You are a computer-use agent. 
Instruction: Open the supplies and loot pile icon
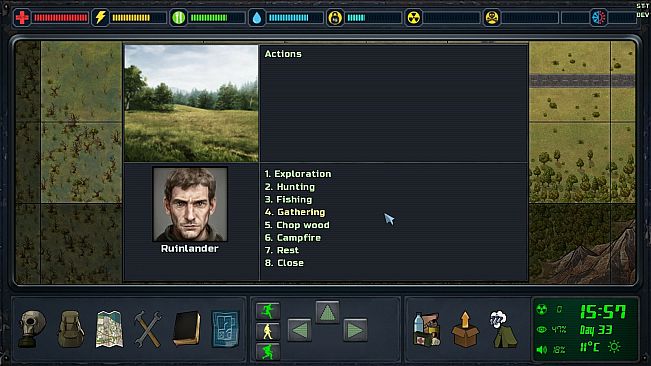pos(426,329)
